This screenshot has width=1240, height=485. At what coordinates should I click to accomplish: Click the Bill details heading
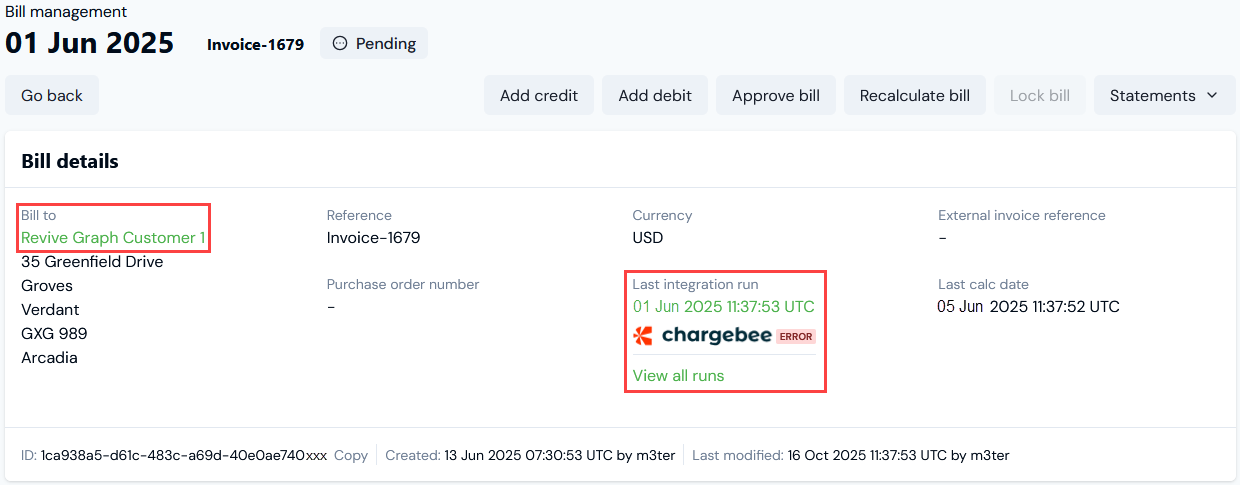click(x=70, y=161)
